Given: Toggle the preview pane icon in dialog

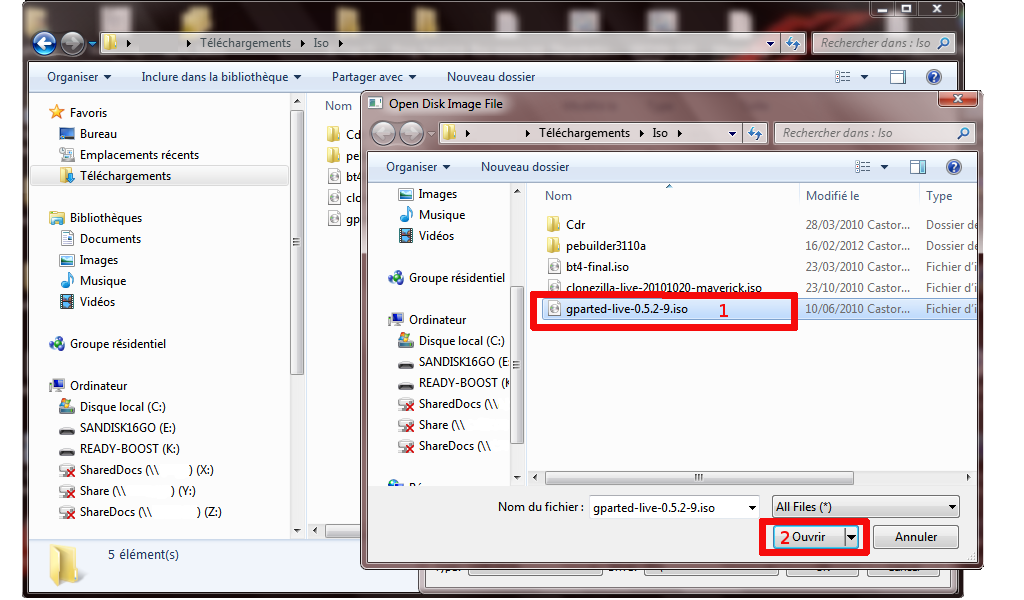Looking at the screenshot, I should (x=917, y=167).
